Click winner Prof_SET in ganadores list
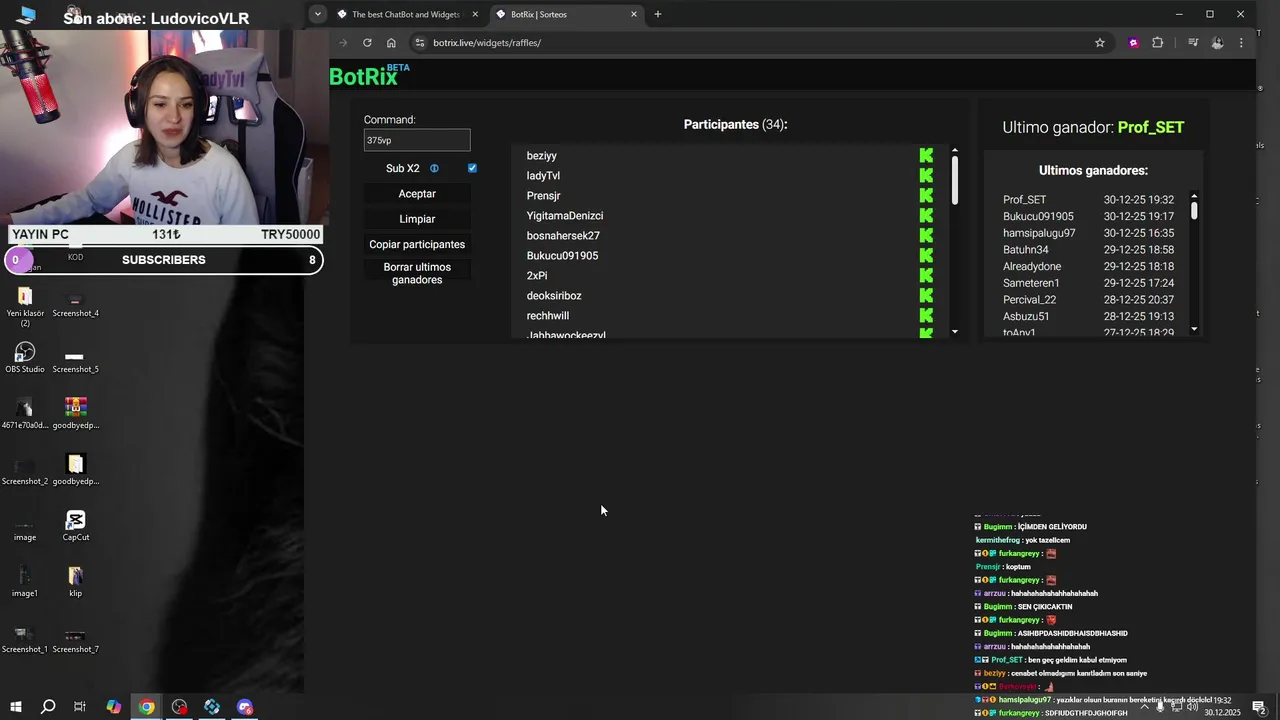Image resolution: width=1280 pixels, height=720 pixels. tap(1025, 200)
